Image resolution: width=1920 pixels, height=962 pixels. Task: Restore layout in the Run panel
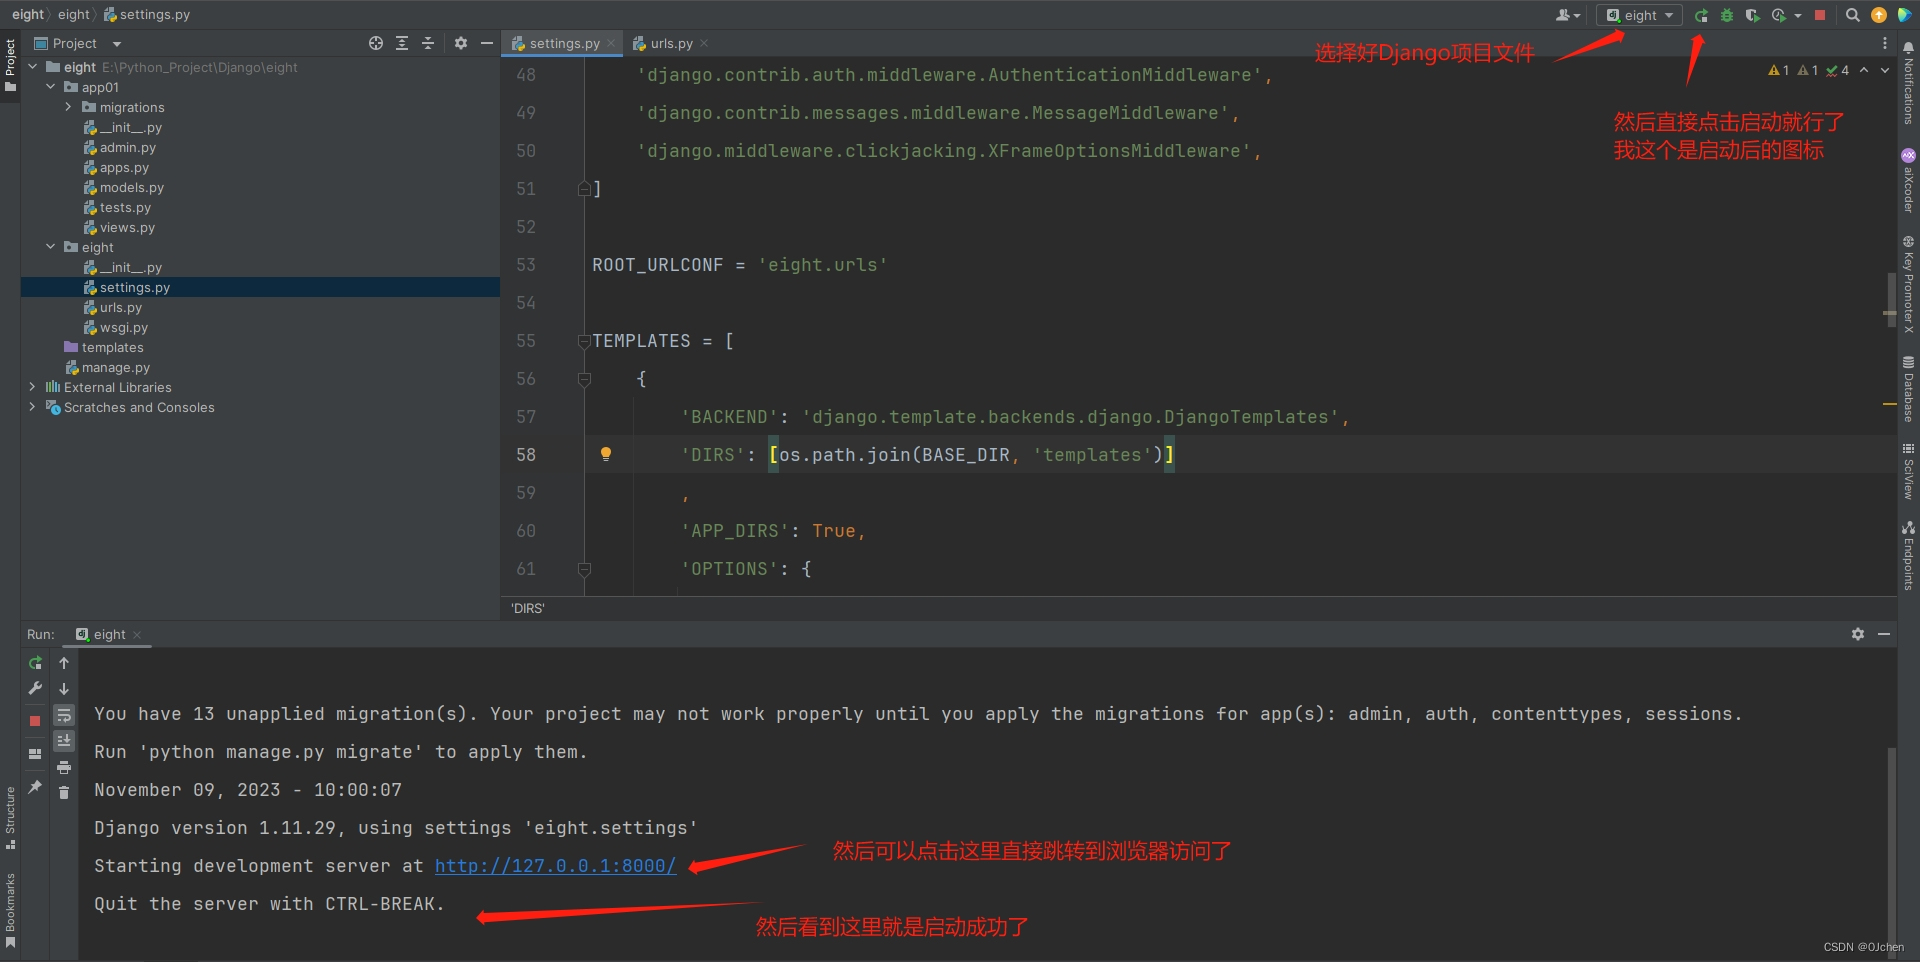click(x=35, y=753)
